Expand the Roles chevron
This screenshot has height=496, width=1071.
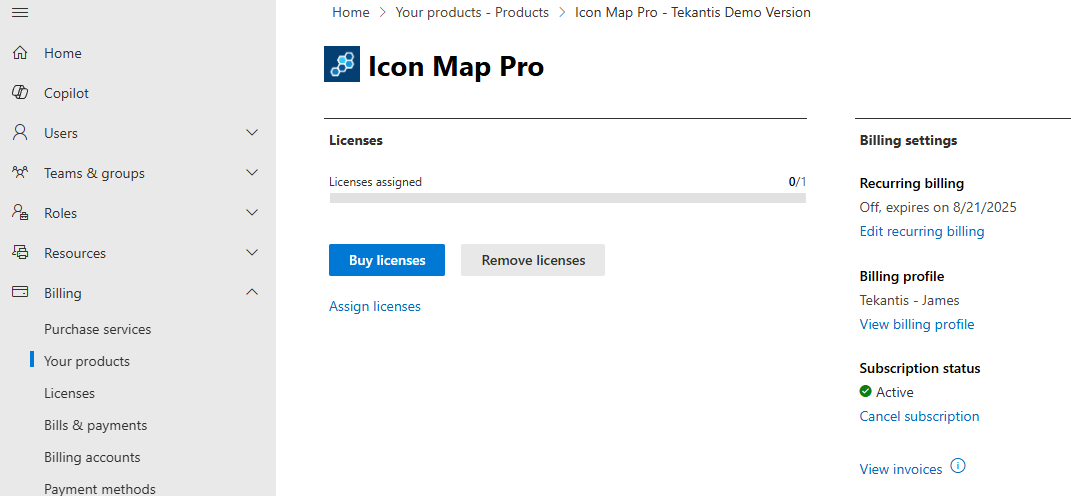[252, 213]
